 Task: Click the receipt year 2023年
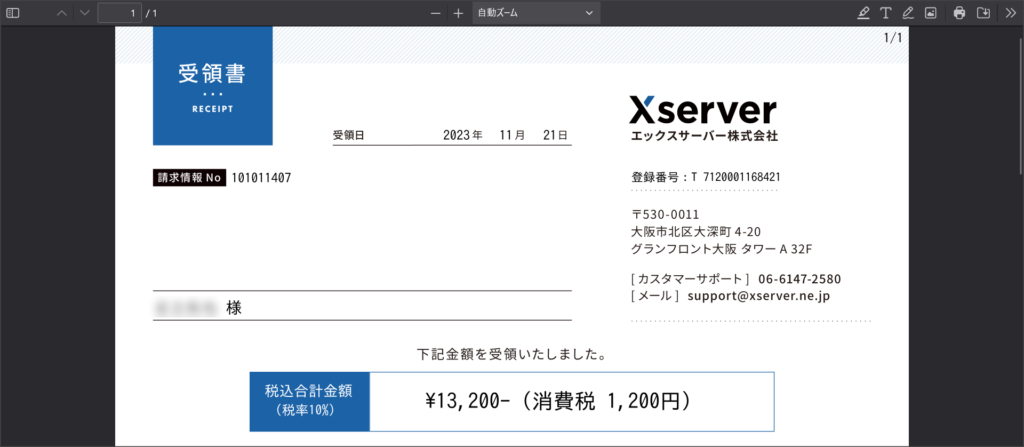pyautogui.click(x=463, y=136)
